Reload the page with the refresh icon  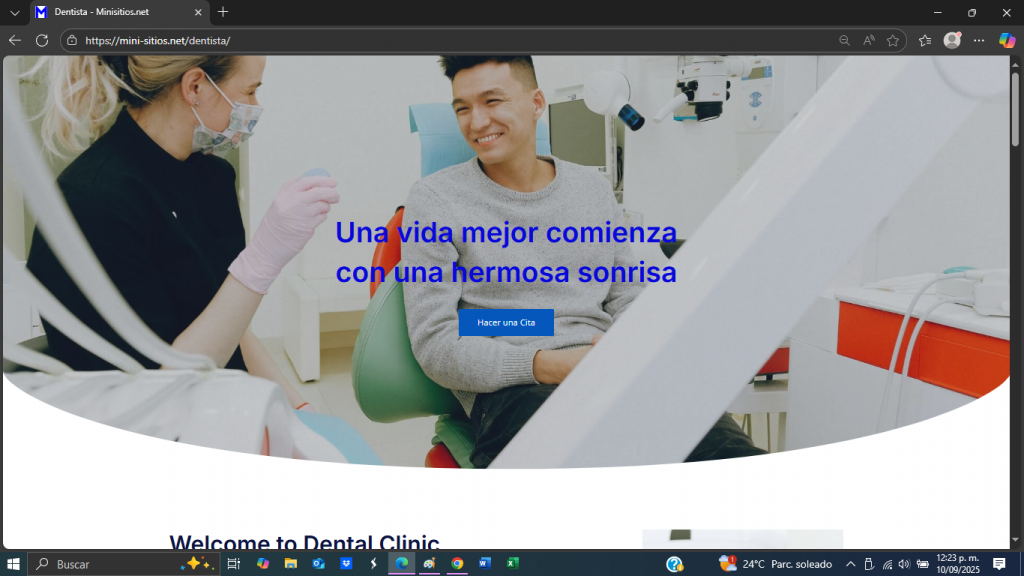pyautogui.click(x=42, y=40)
